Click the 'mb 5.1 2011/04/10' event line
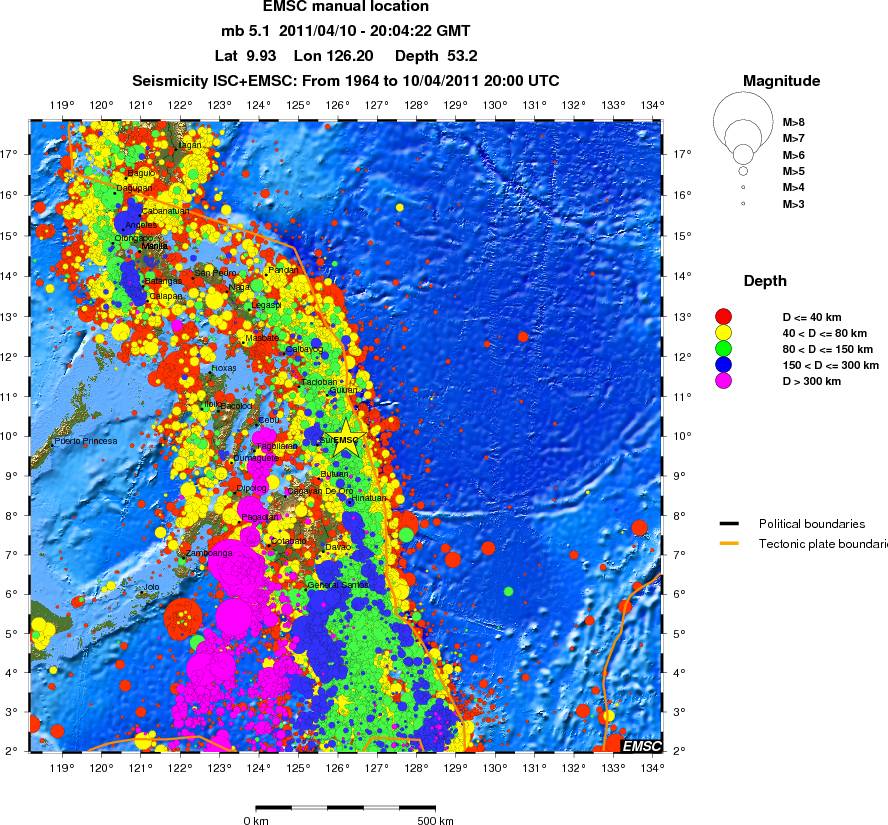 (345, 31)
